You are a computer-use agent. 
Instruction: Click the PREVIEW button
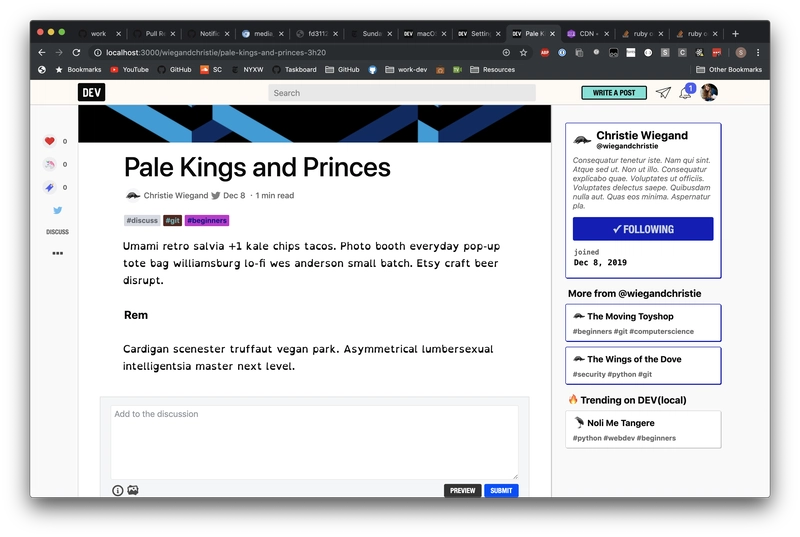pyautogui.click(x=462, y=491)
